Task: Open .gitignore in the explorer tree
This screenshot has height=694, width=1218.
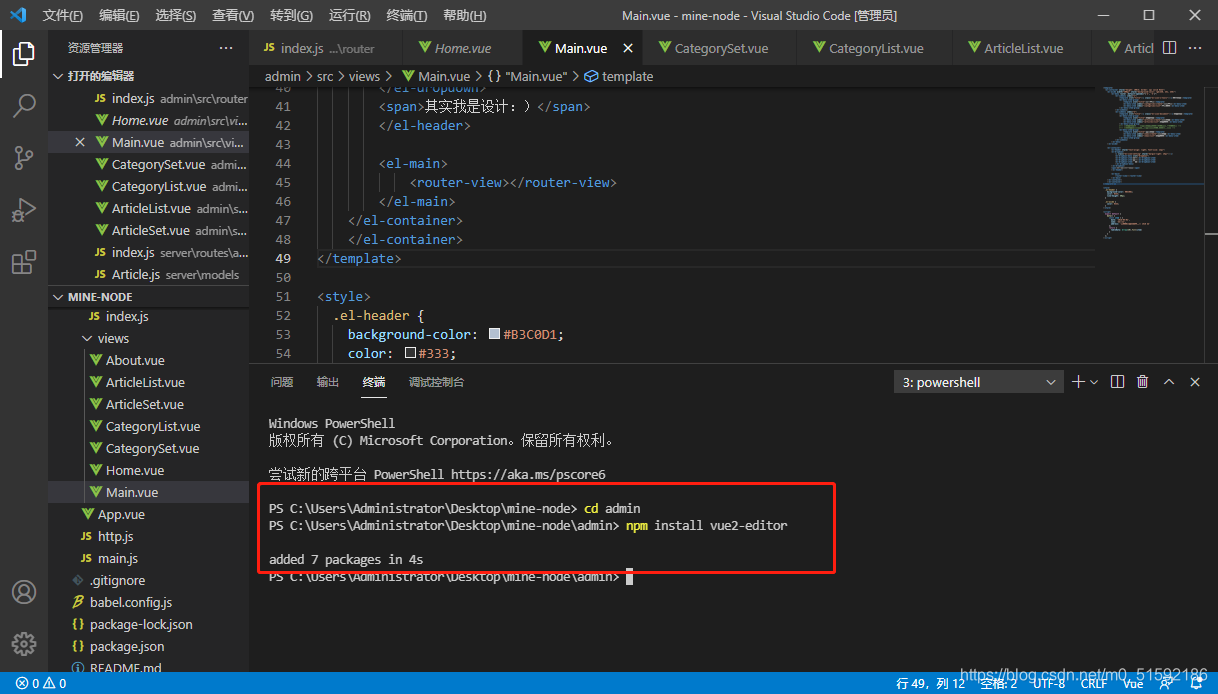Action: click(x=117, y=580)
